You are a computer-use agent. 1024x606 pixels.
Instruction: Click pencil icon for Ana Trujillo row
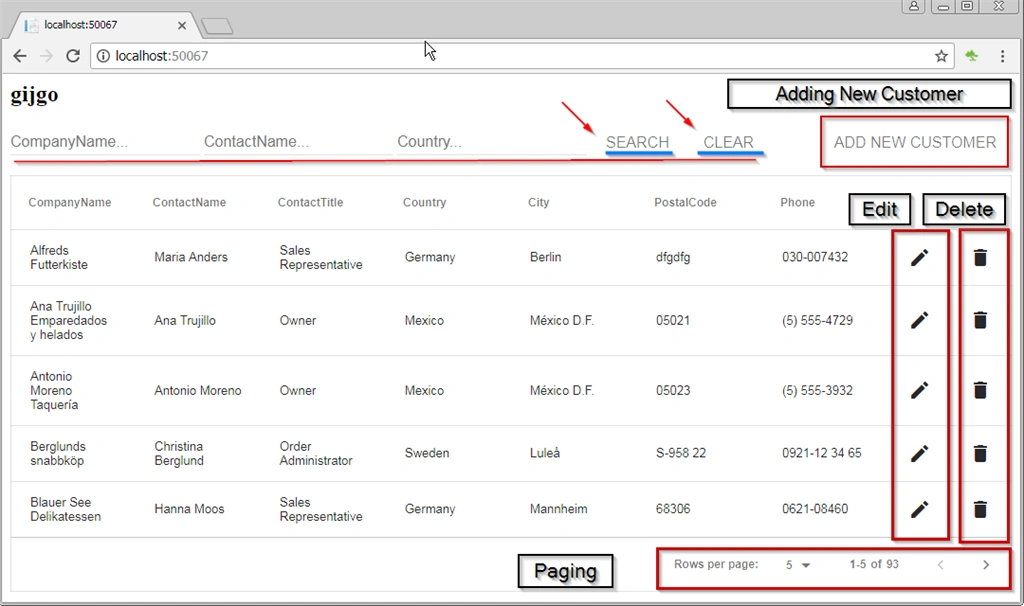click(x=920, y=320)
